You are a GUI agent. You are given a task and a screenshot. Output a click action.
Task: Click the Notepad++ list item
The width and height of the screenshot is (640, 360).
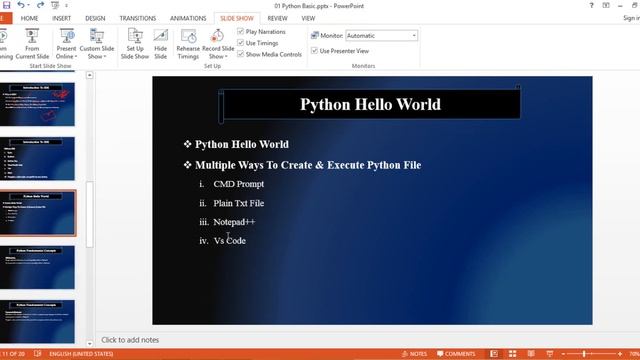pyautogui.click(x=234, y=222)
